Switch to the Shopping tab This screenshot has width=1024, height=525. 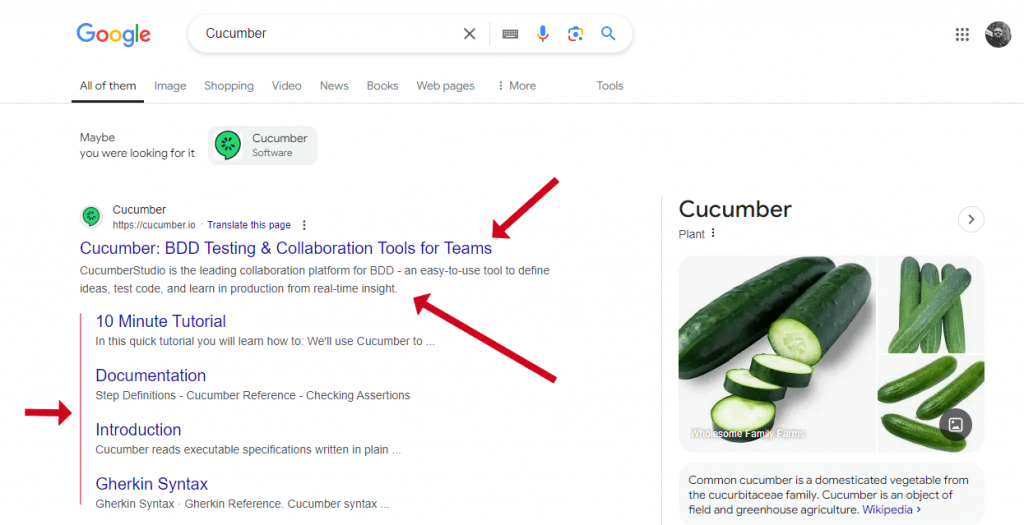coord(229,86)
